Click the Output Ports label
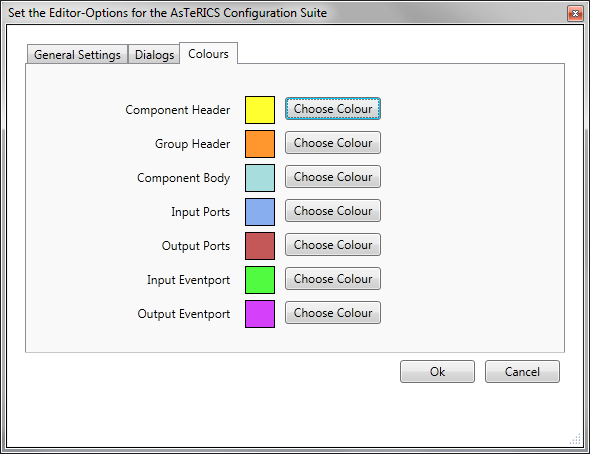 point(196,246)
